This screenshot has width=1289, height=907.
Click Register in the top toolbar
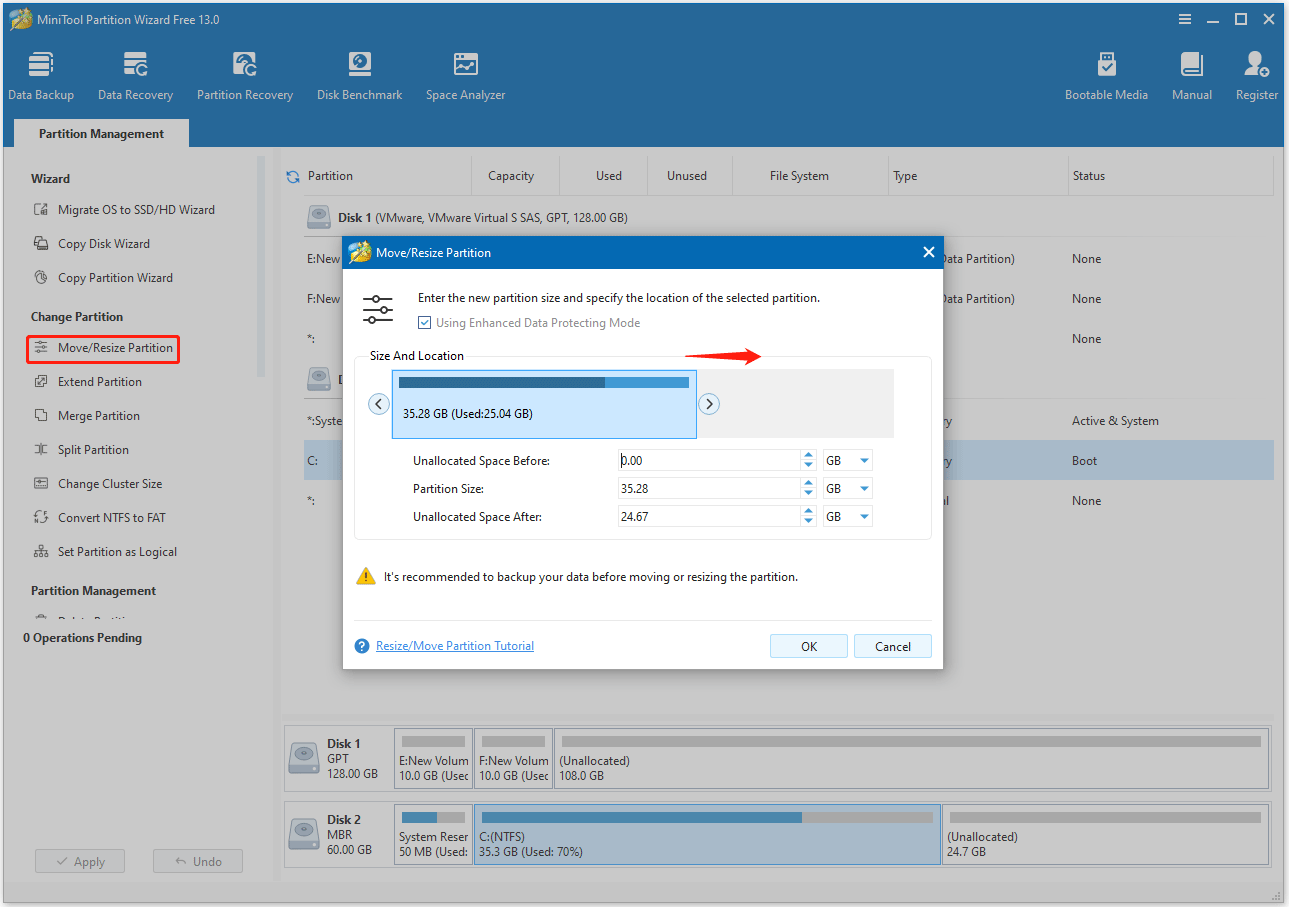(1255, 74)
